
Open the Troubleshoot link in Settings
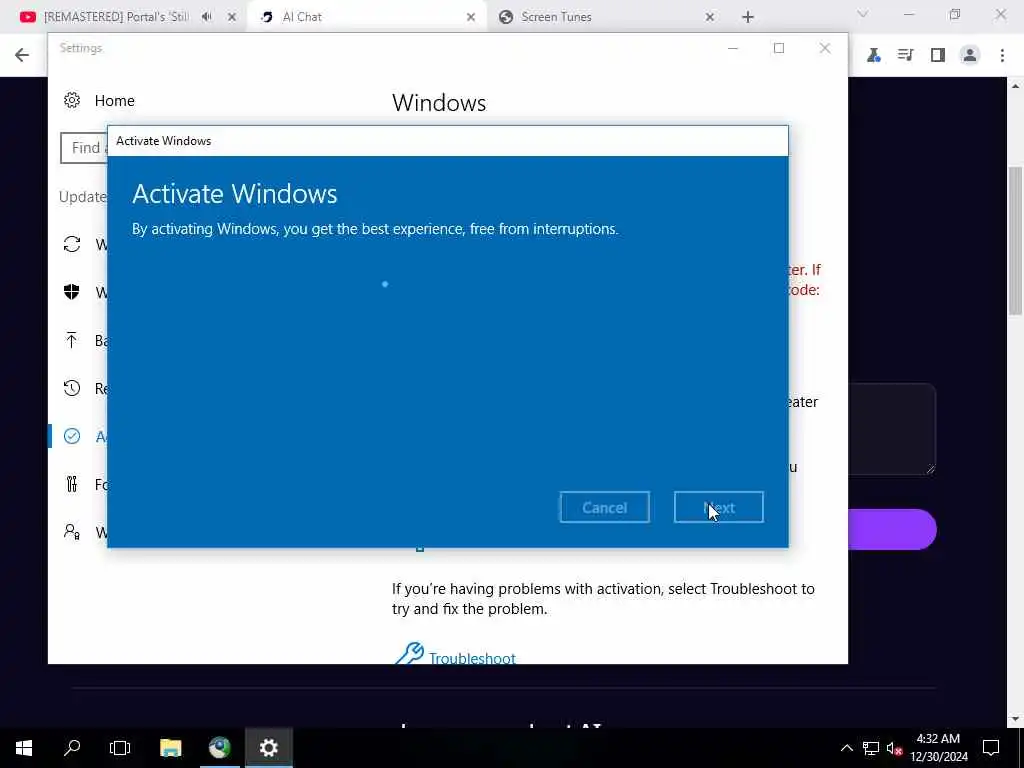(472, 657)
